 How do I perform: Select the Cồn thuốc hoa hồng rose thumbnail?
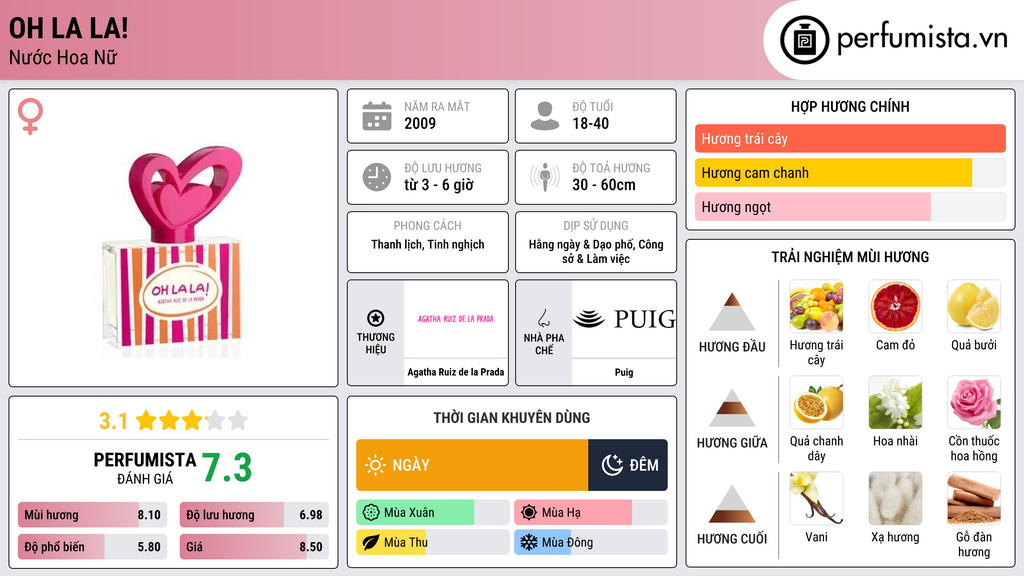pyautogui.click(x=974, y=402)
